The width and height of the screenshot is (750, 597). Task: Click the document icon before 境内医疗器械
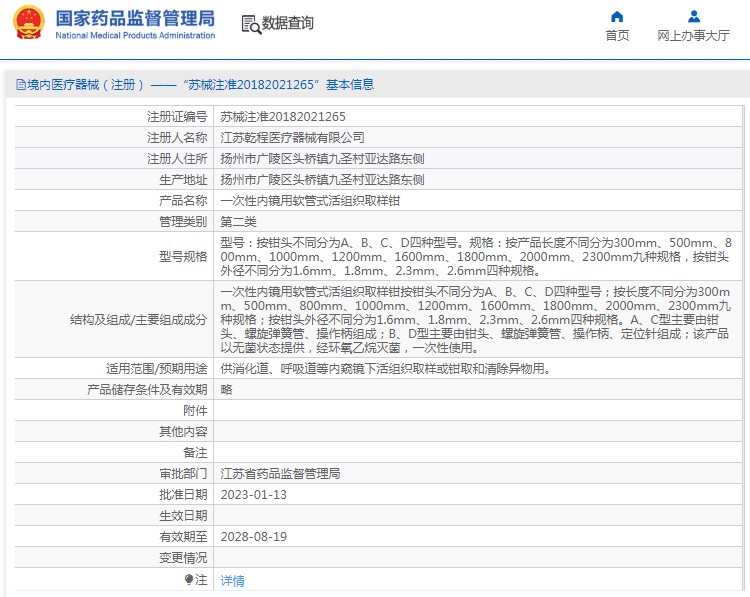(21, 85)
